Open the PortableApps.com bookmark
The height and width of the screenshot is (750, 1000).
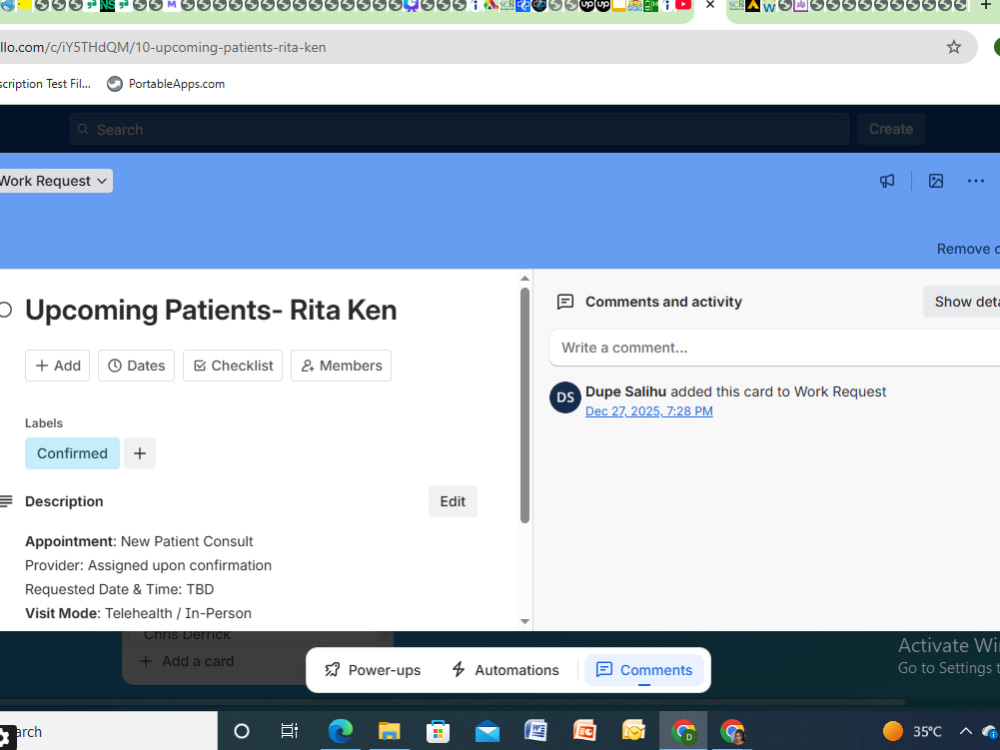[166, 84]
